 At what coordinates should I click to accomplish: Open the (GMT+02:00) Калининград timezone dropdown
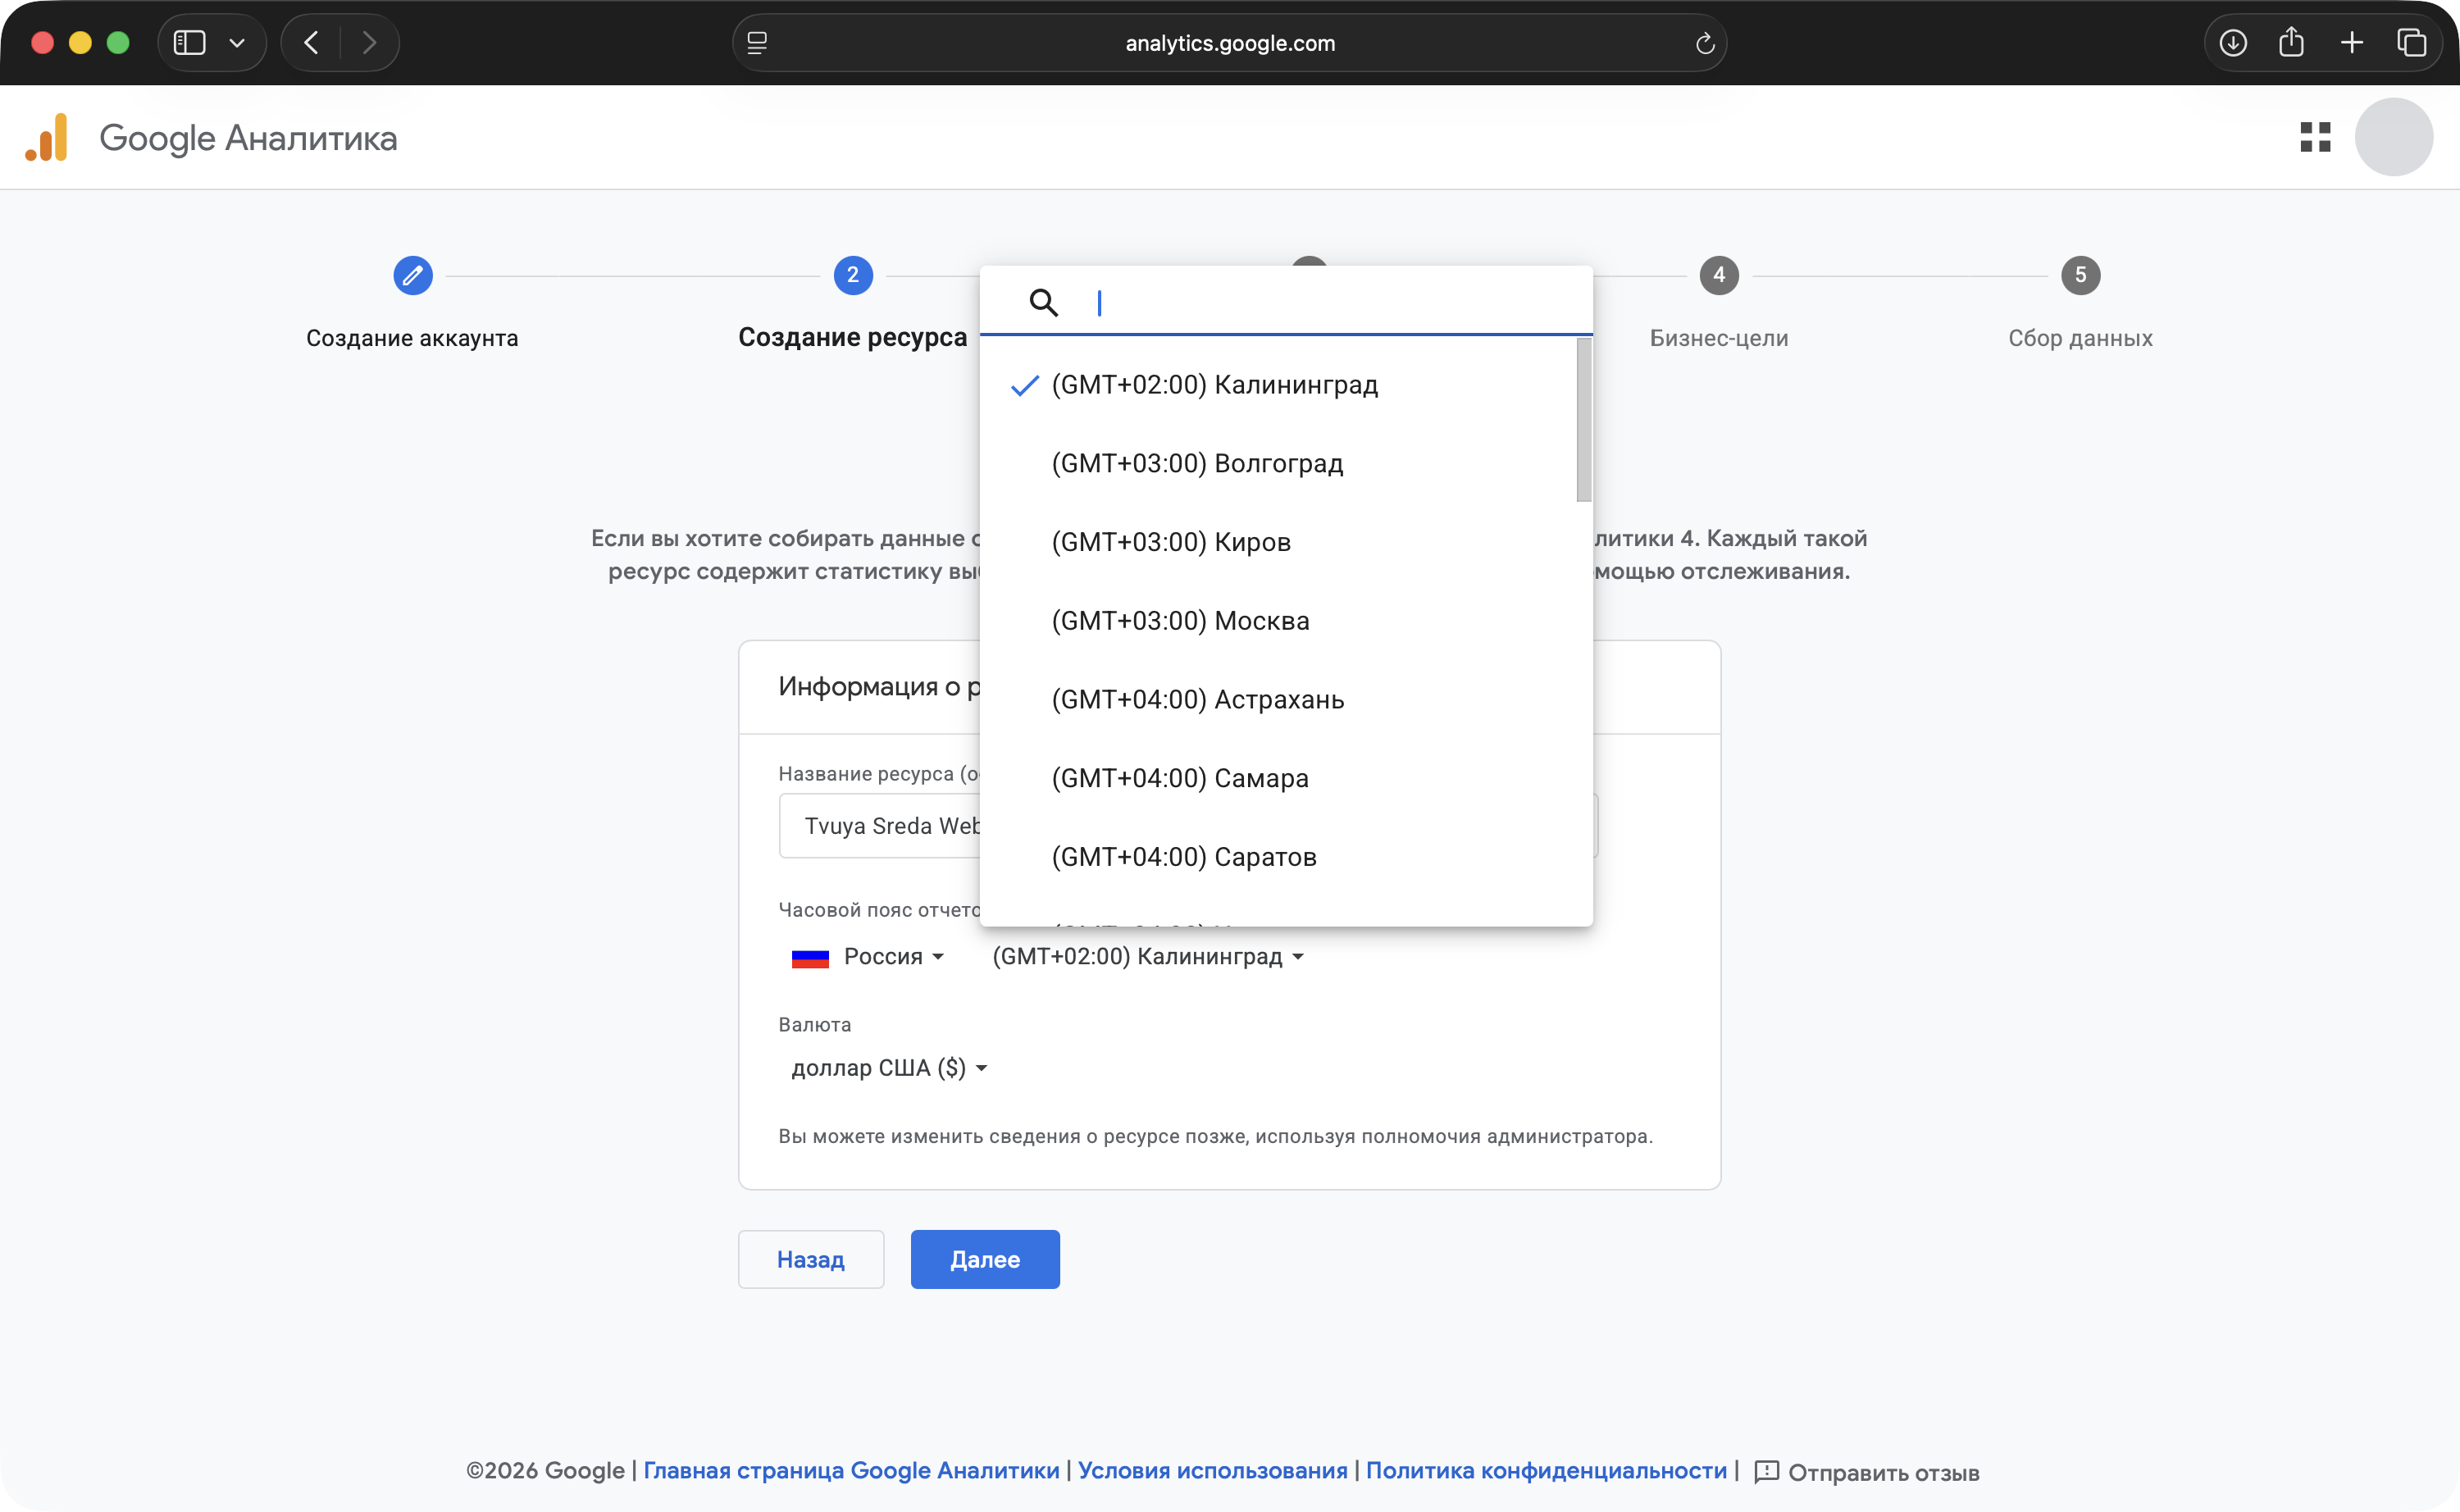tap(1148, 957)
